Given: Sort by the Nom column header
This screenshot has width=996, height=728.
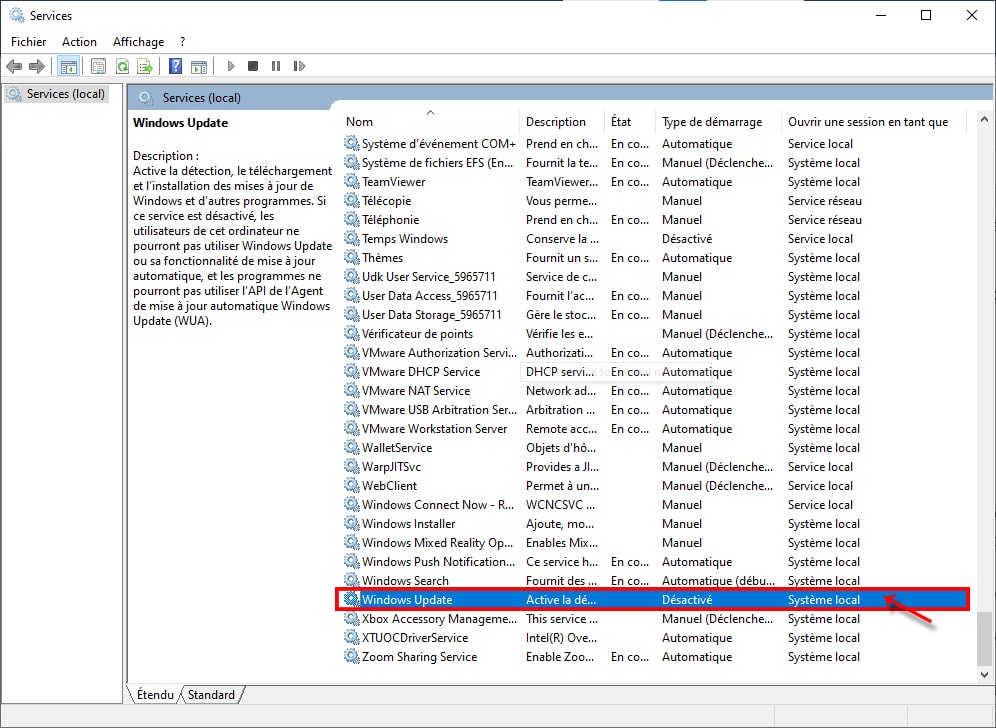Looking at the screenshot, I should pyautogui.click(x=430, y=121).
